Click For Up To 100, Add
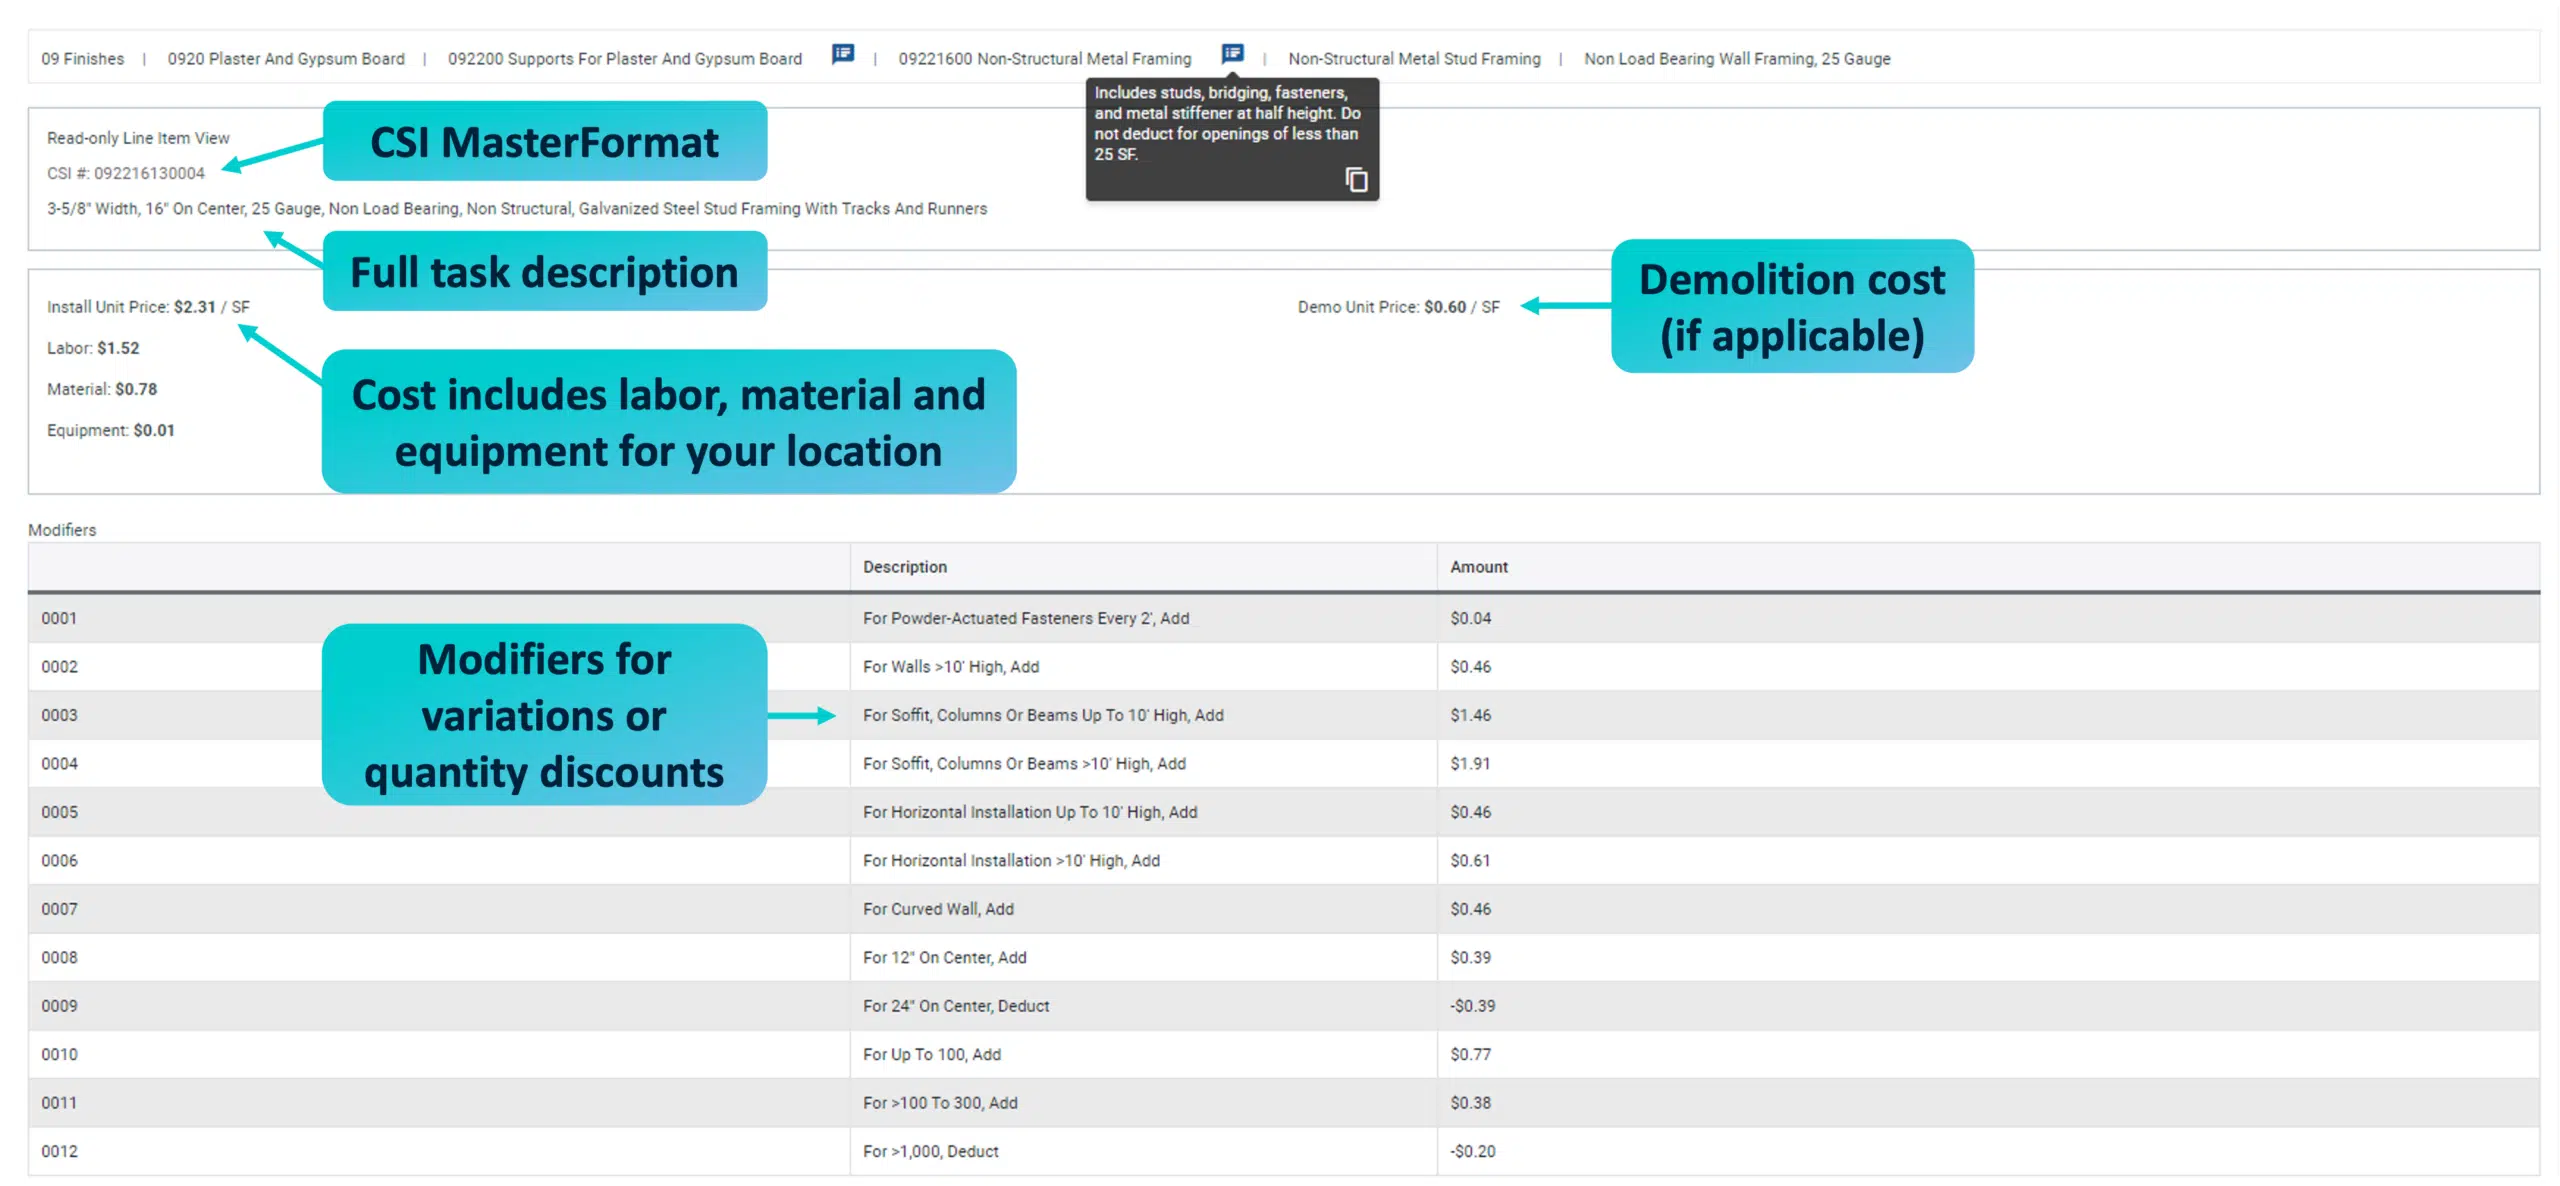Screen dimensions: 2560x1186 pos(932,1055)
